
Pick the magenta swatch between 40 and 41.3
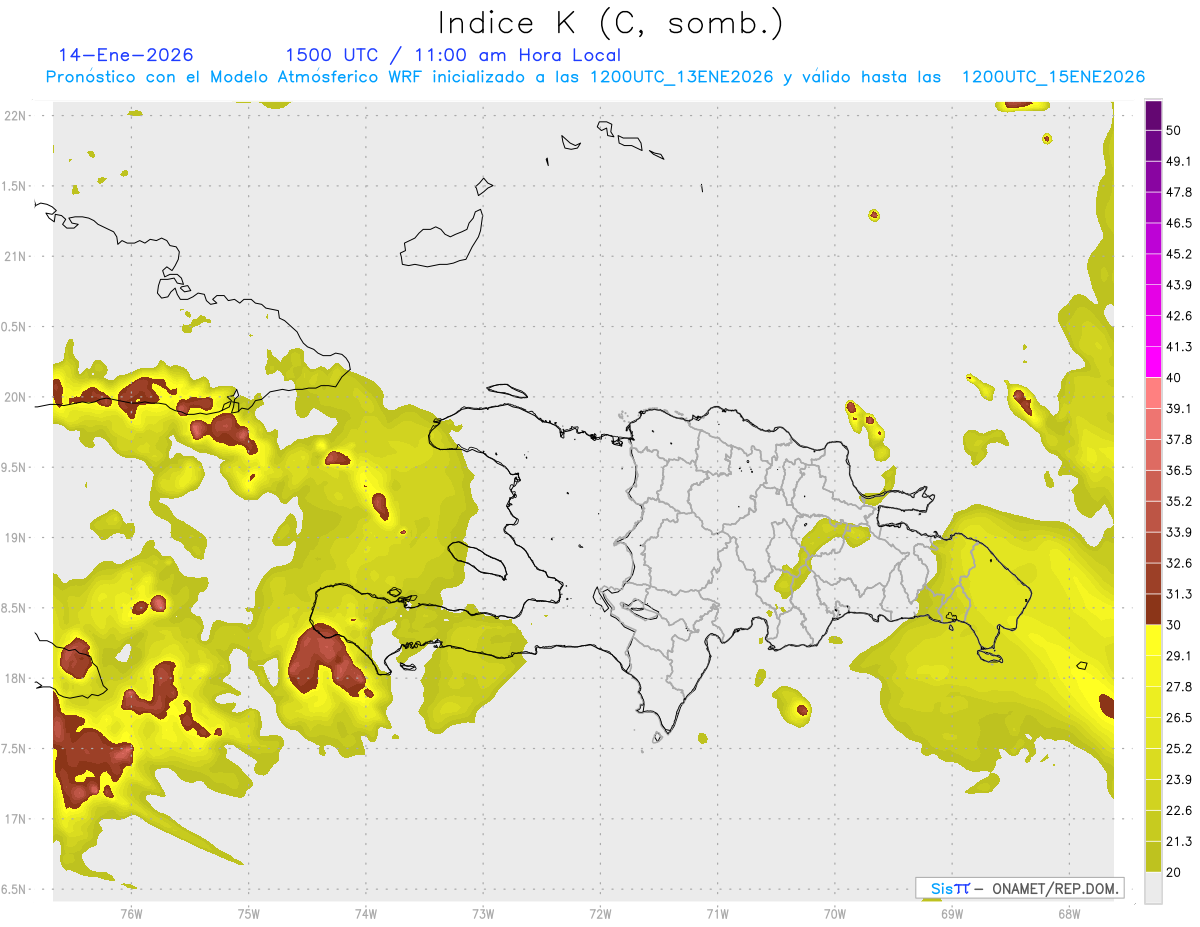pos(1153,362)
